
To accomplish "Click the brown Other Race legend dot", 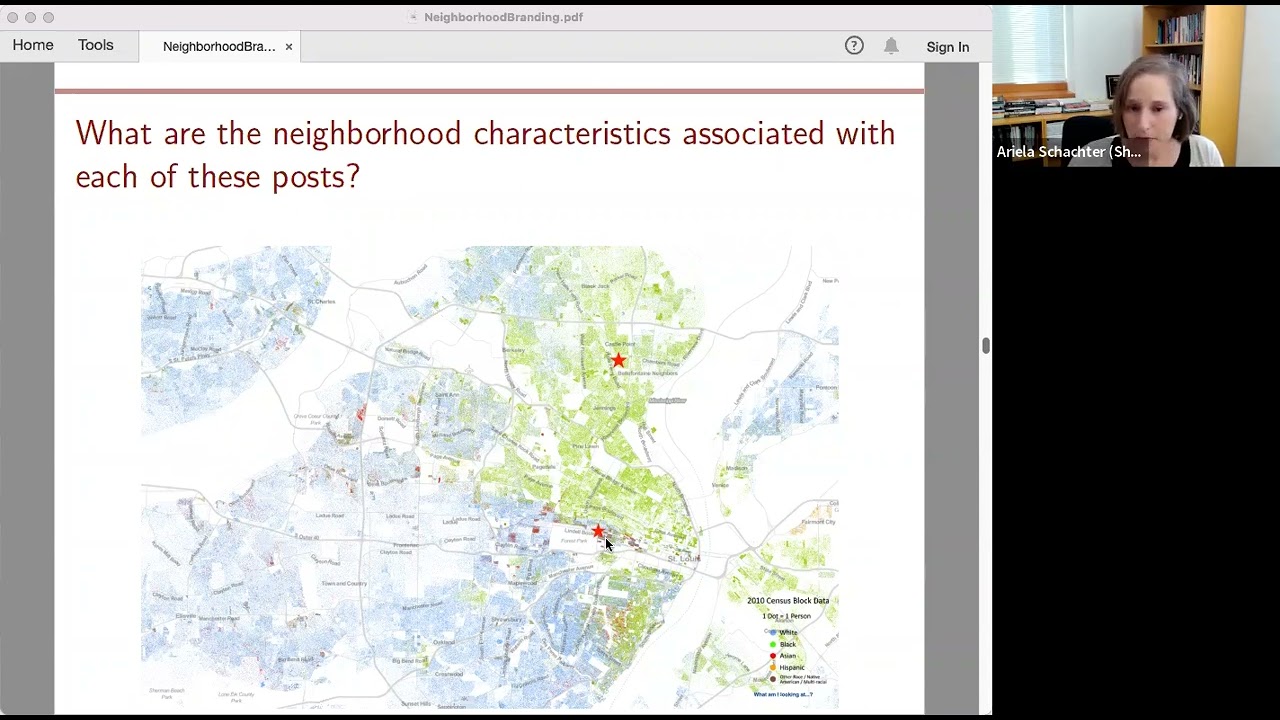I will click(773, 679).
